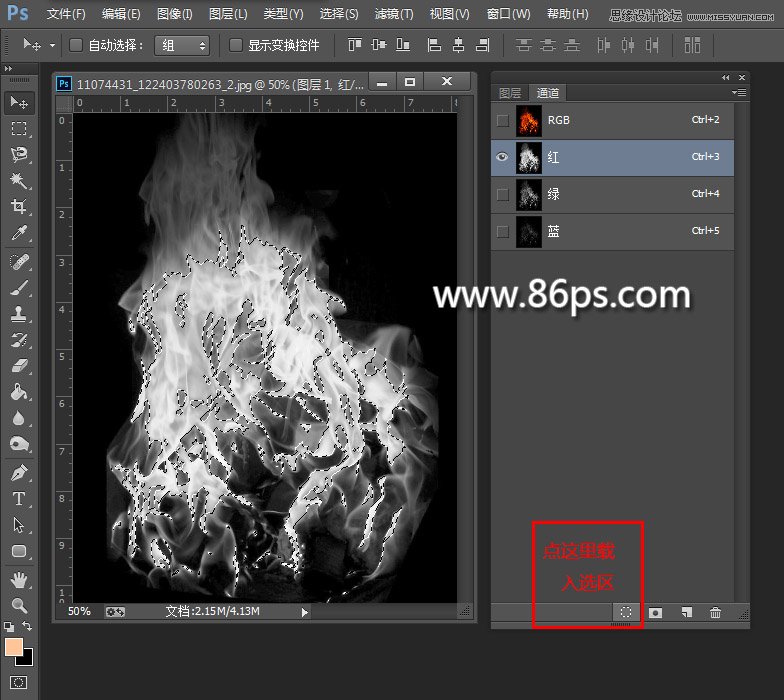This screenshot has height=700, width=784.
Task: Select the Healing Brush tool
Action: (19, 262)
